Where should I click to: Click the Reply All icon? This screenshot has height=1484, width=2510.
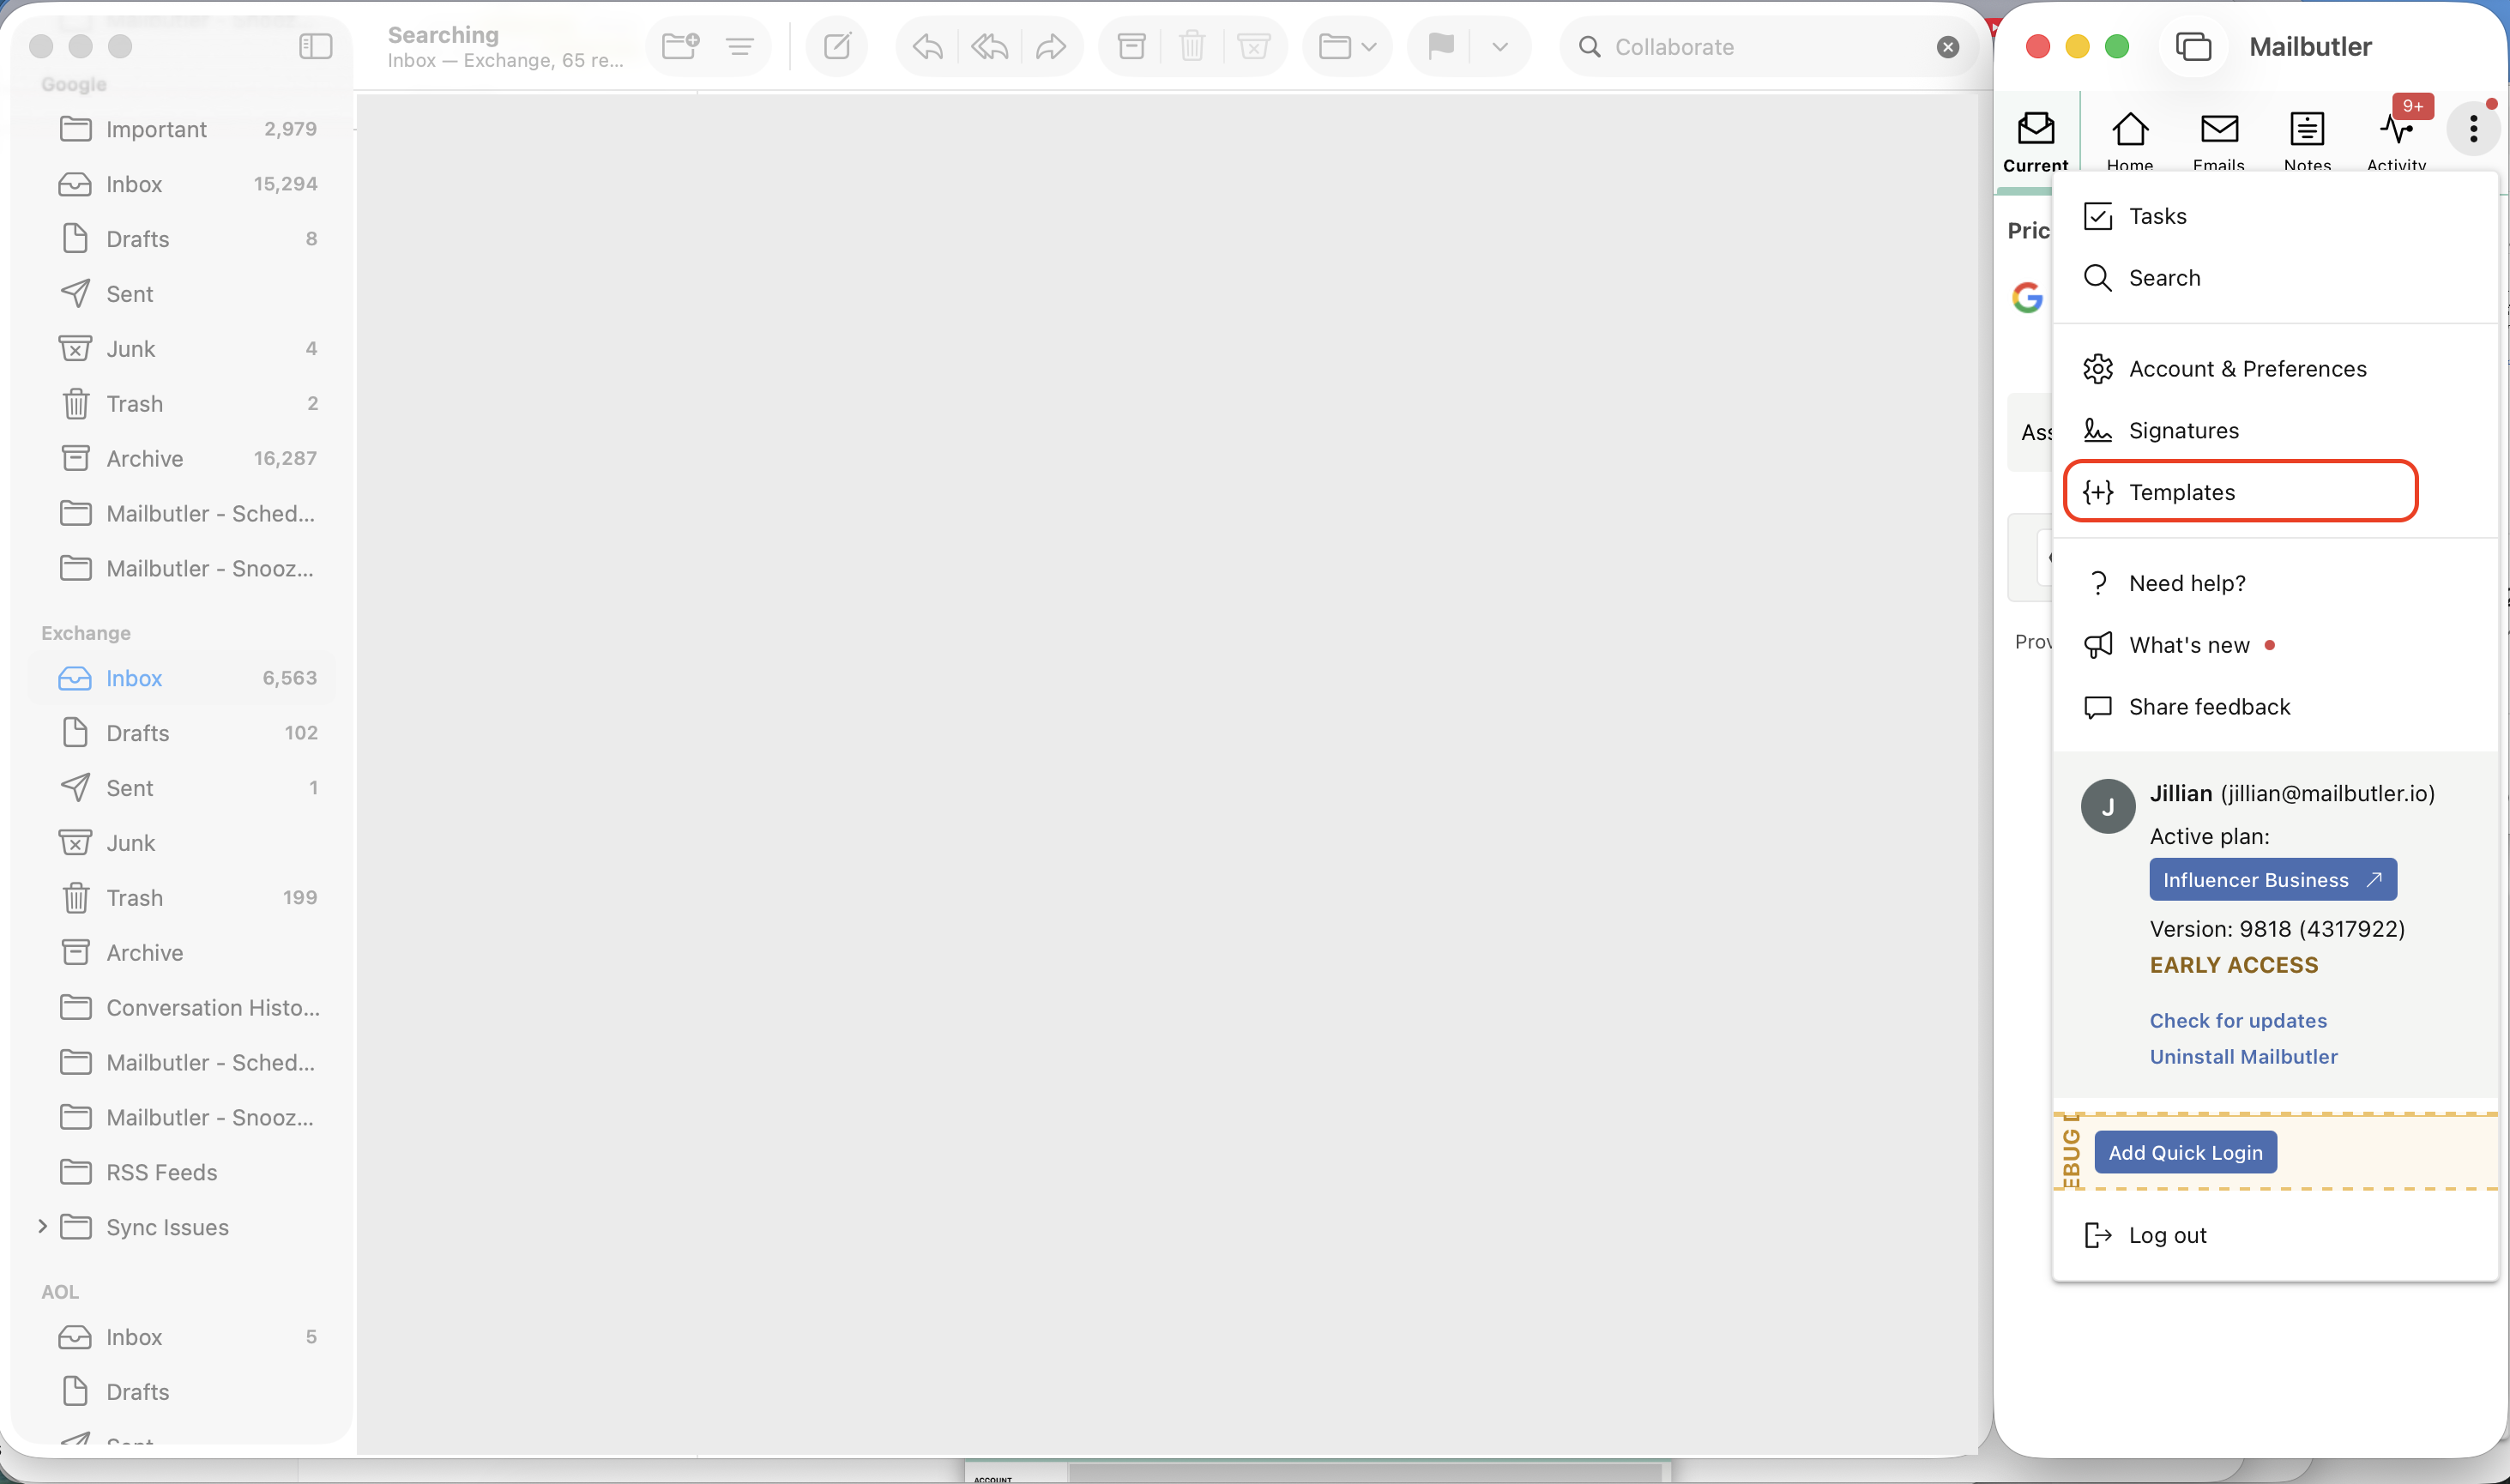989,46
